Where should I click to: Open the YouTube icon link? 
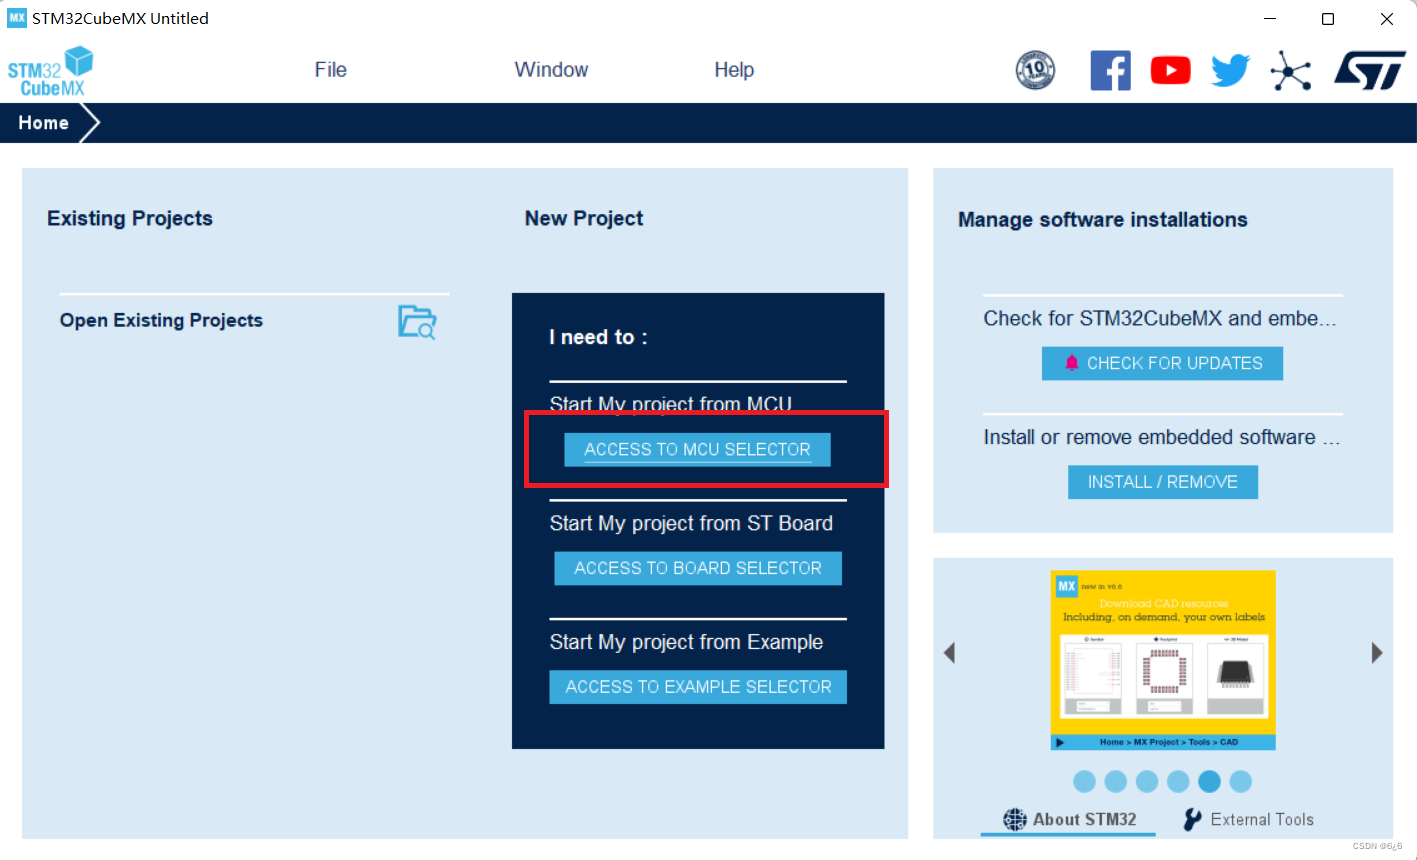[x=1170, y=70]
